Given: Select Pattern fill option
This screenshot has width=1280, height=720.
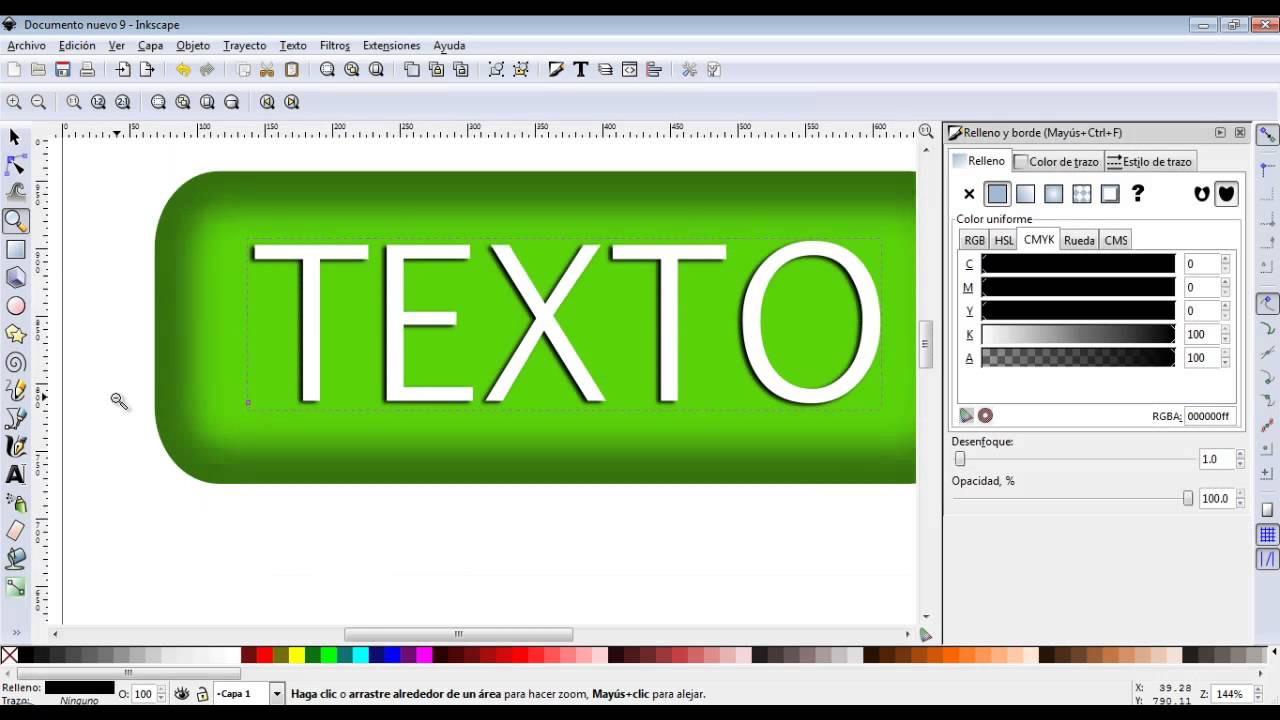Looking at the screenshot, I should pos(1081,194).
